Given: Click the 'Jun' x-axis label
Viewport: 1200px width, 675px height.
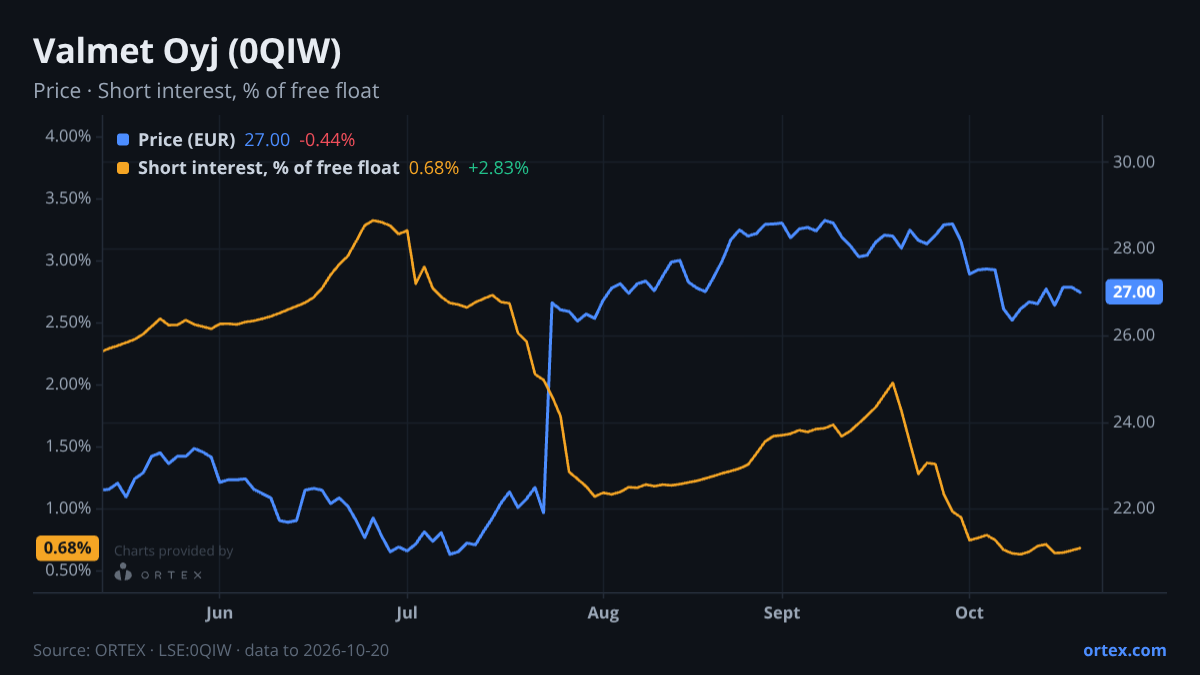Looking at the screenshot, I should (219, 612).
